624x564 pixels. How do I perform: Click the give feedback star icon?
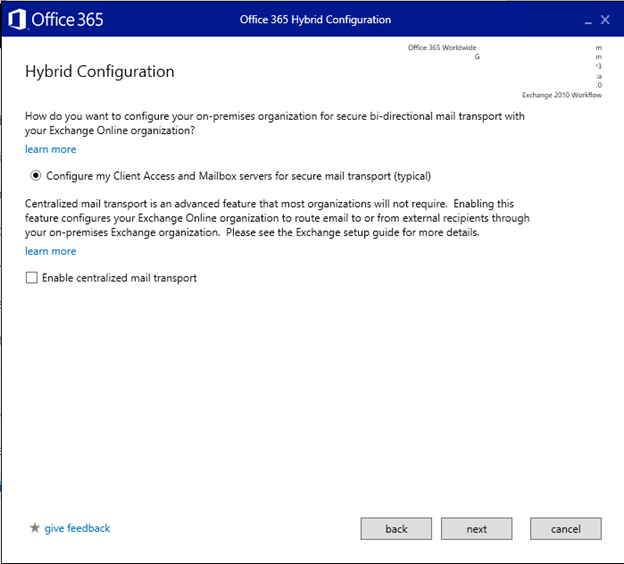coord(35,528)
